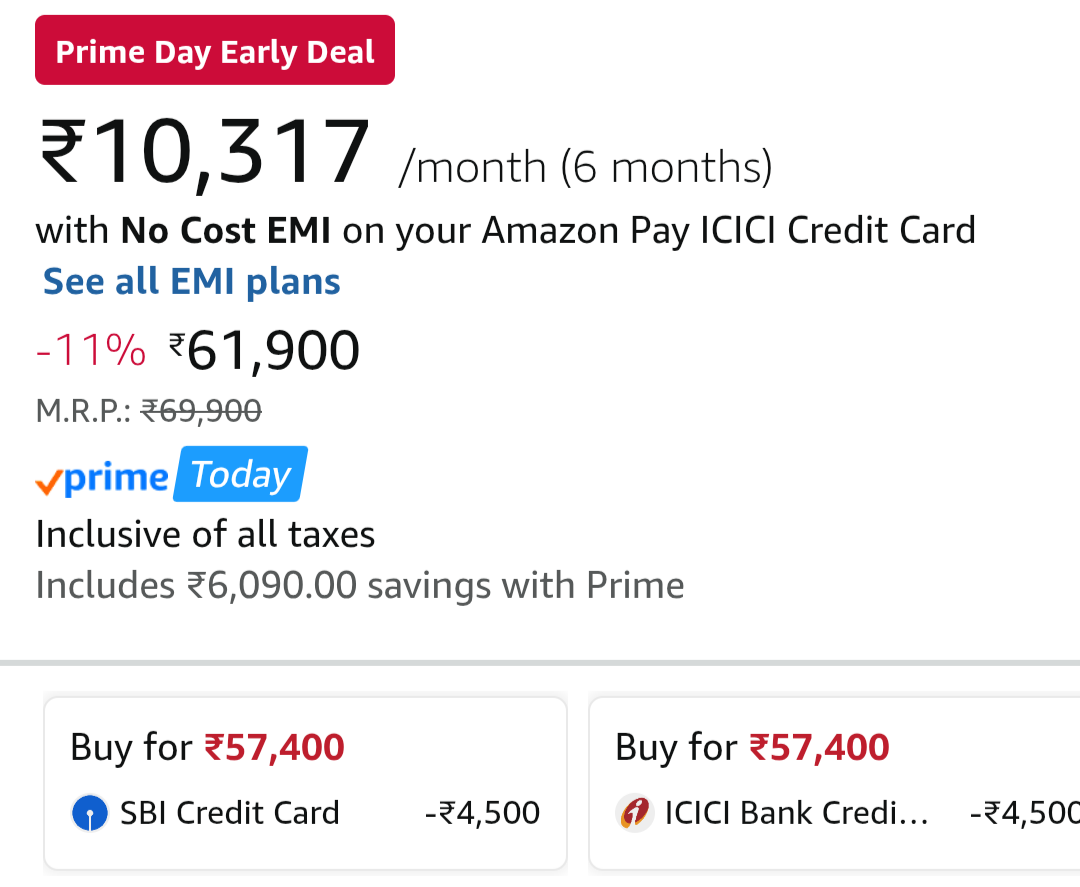The width and height of the screenshot is (1080, 887).
Task: Click the SBI bank logo icon
Action: (90, 813)
